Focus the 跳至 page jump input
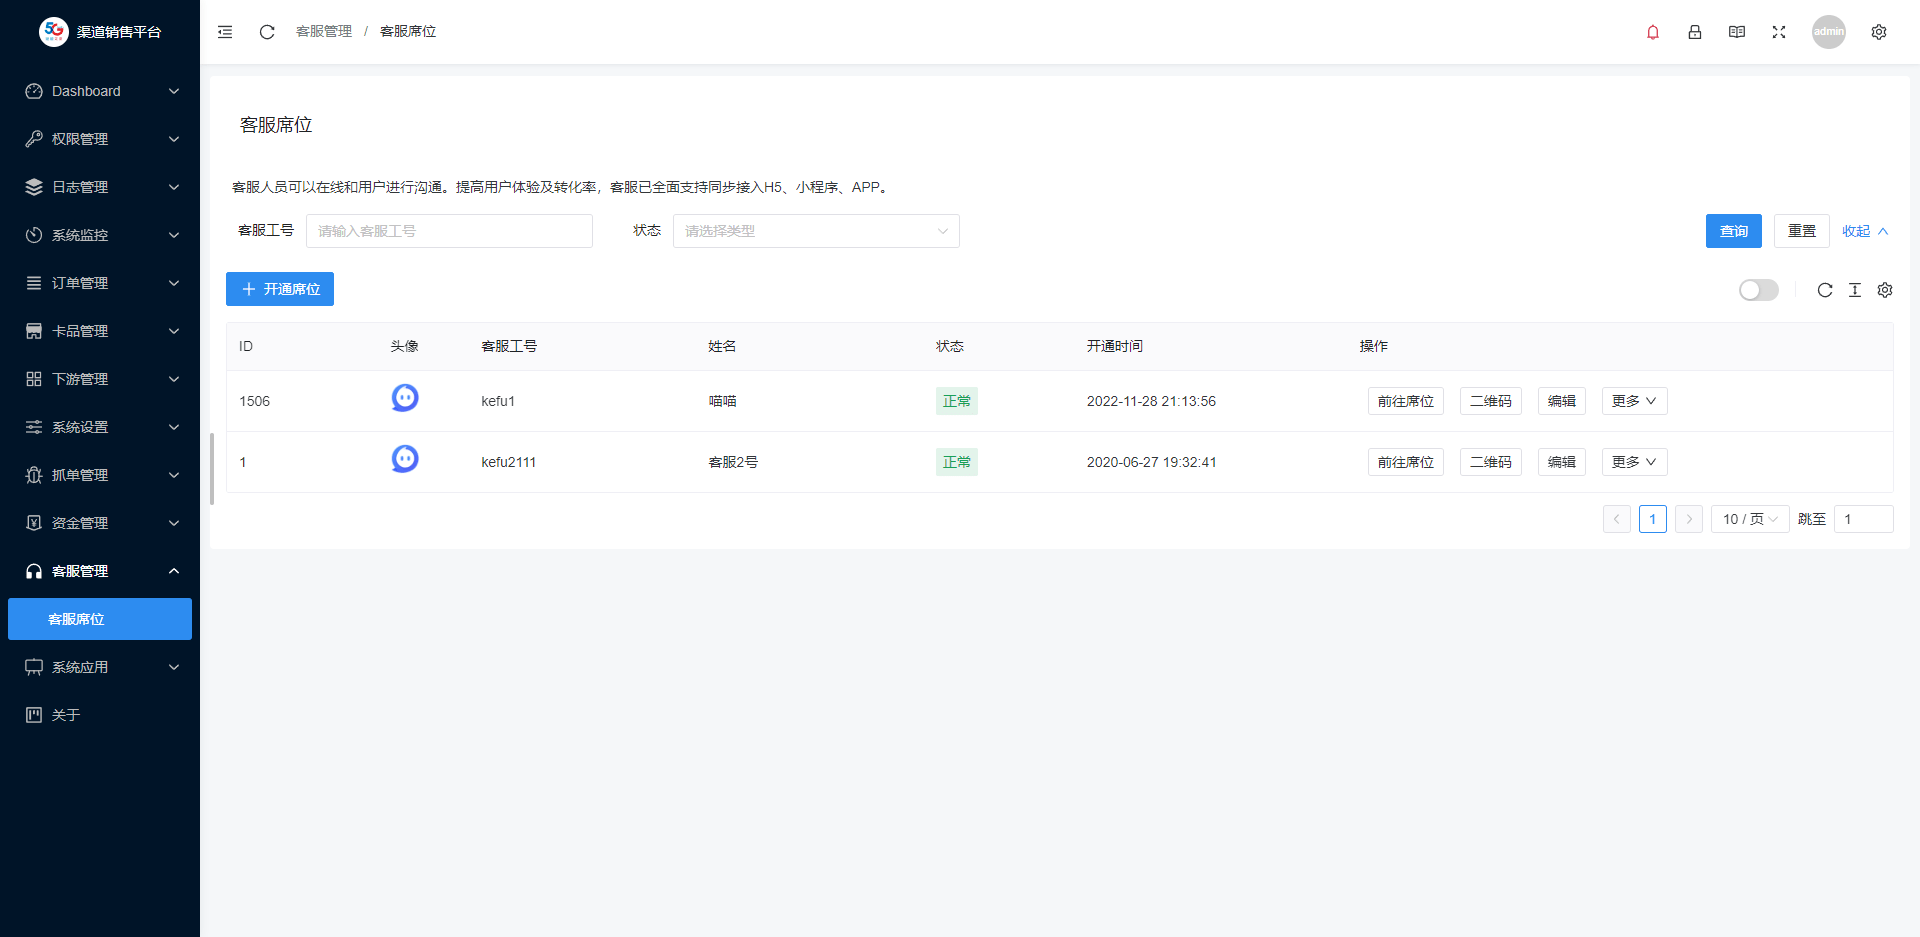The width and height of the screenshot is (1920, 937). tap(1864, 519)
